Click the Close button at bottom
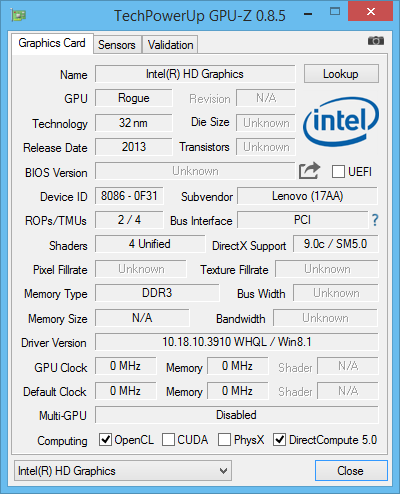The height and width of the screenshot is (494, 400). pyautogui.click(x=351, y=471)
